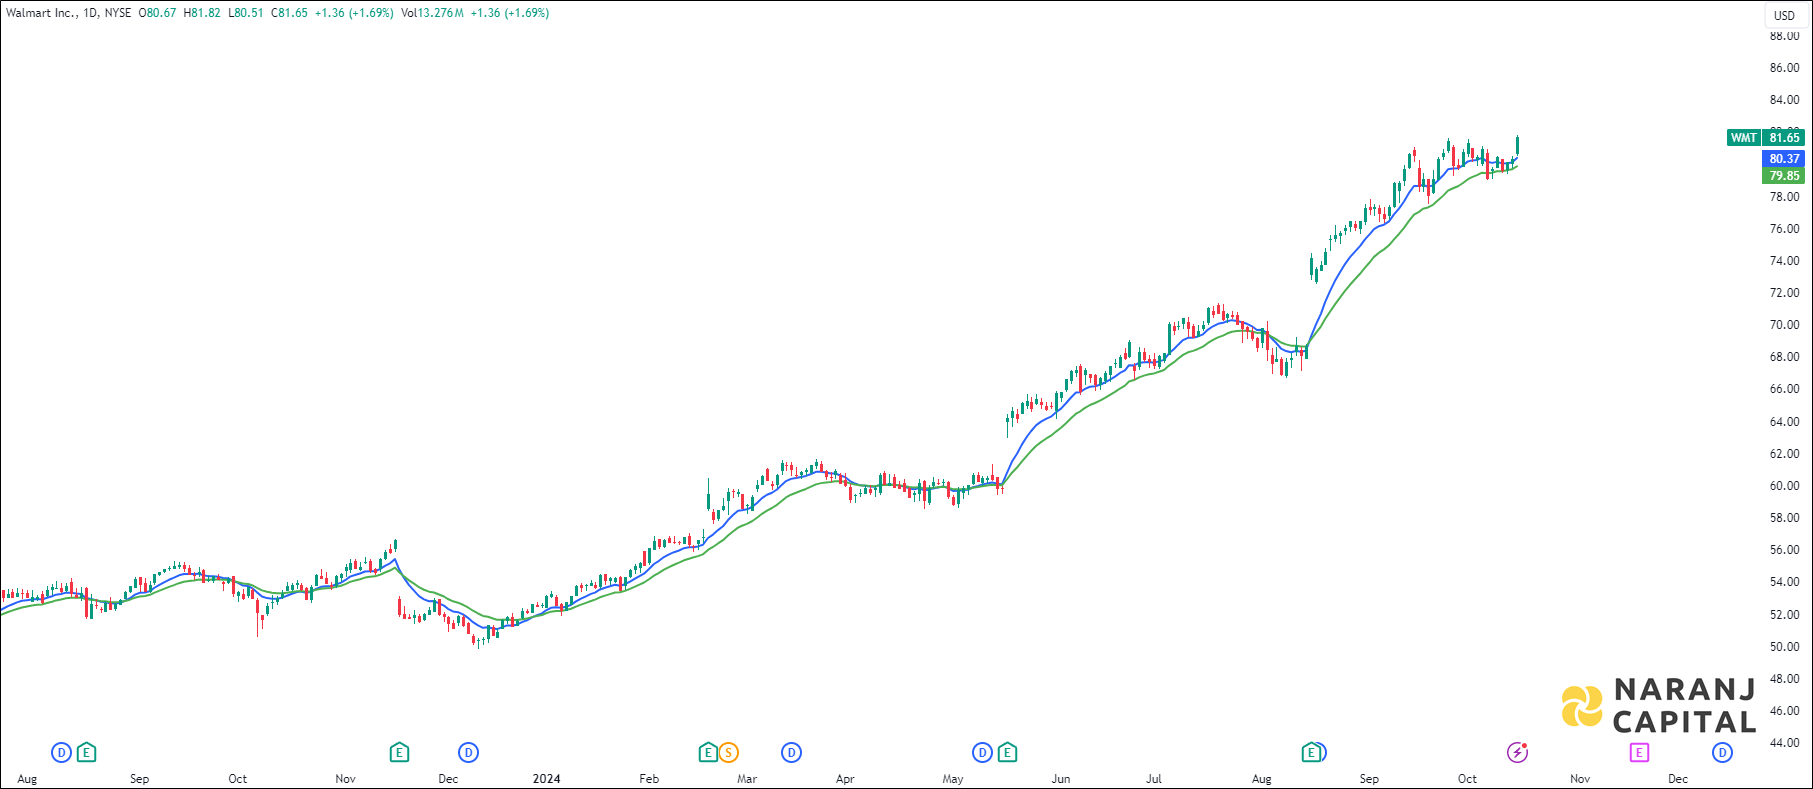Click the leftmost dividend 'D' marker
This screenshot has height=789, width=1813.
(61, 752)
